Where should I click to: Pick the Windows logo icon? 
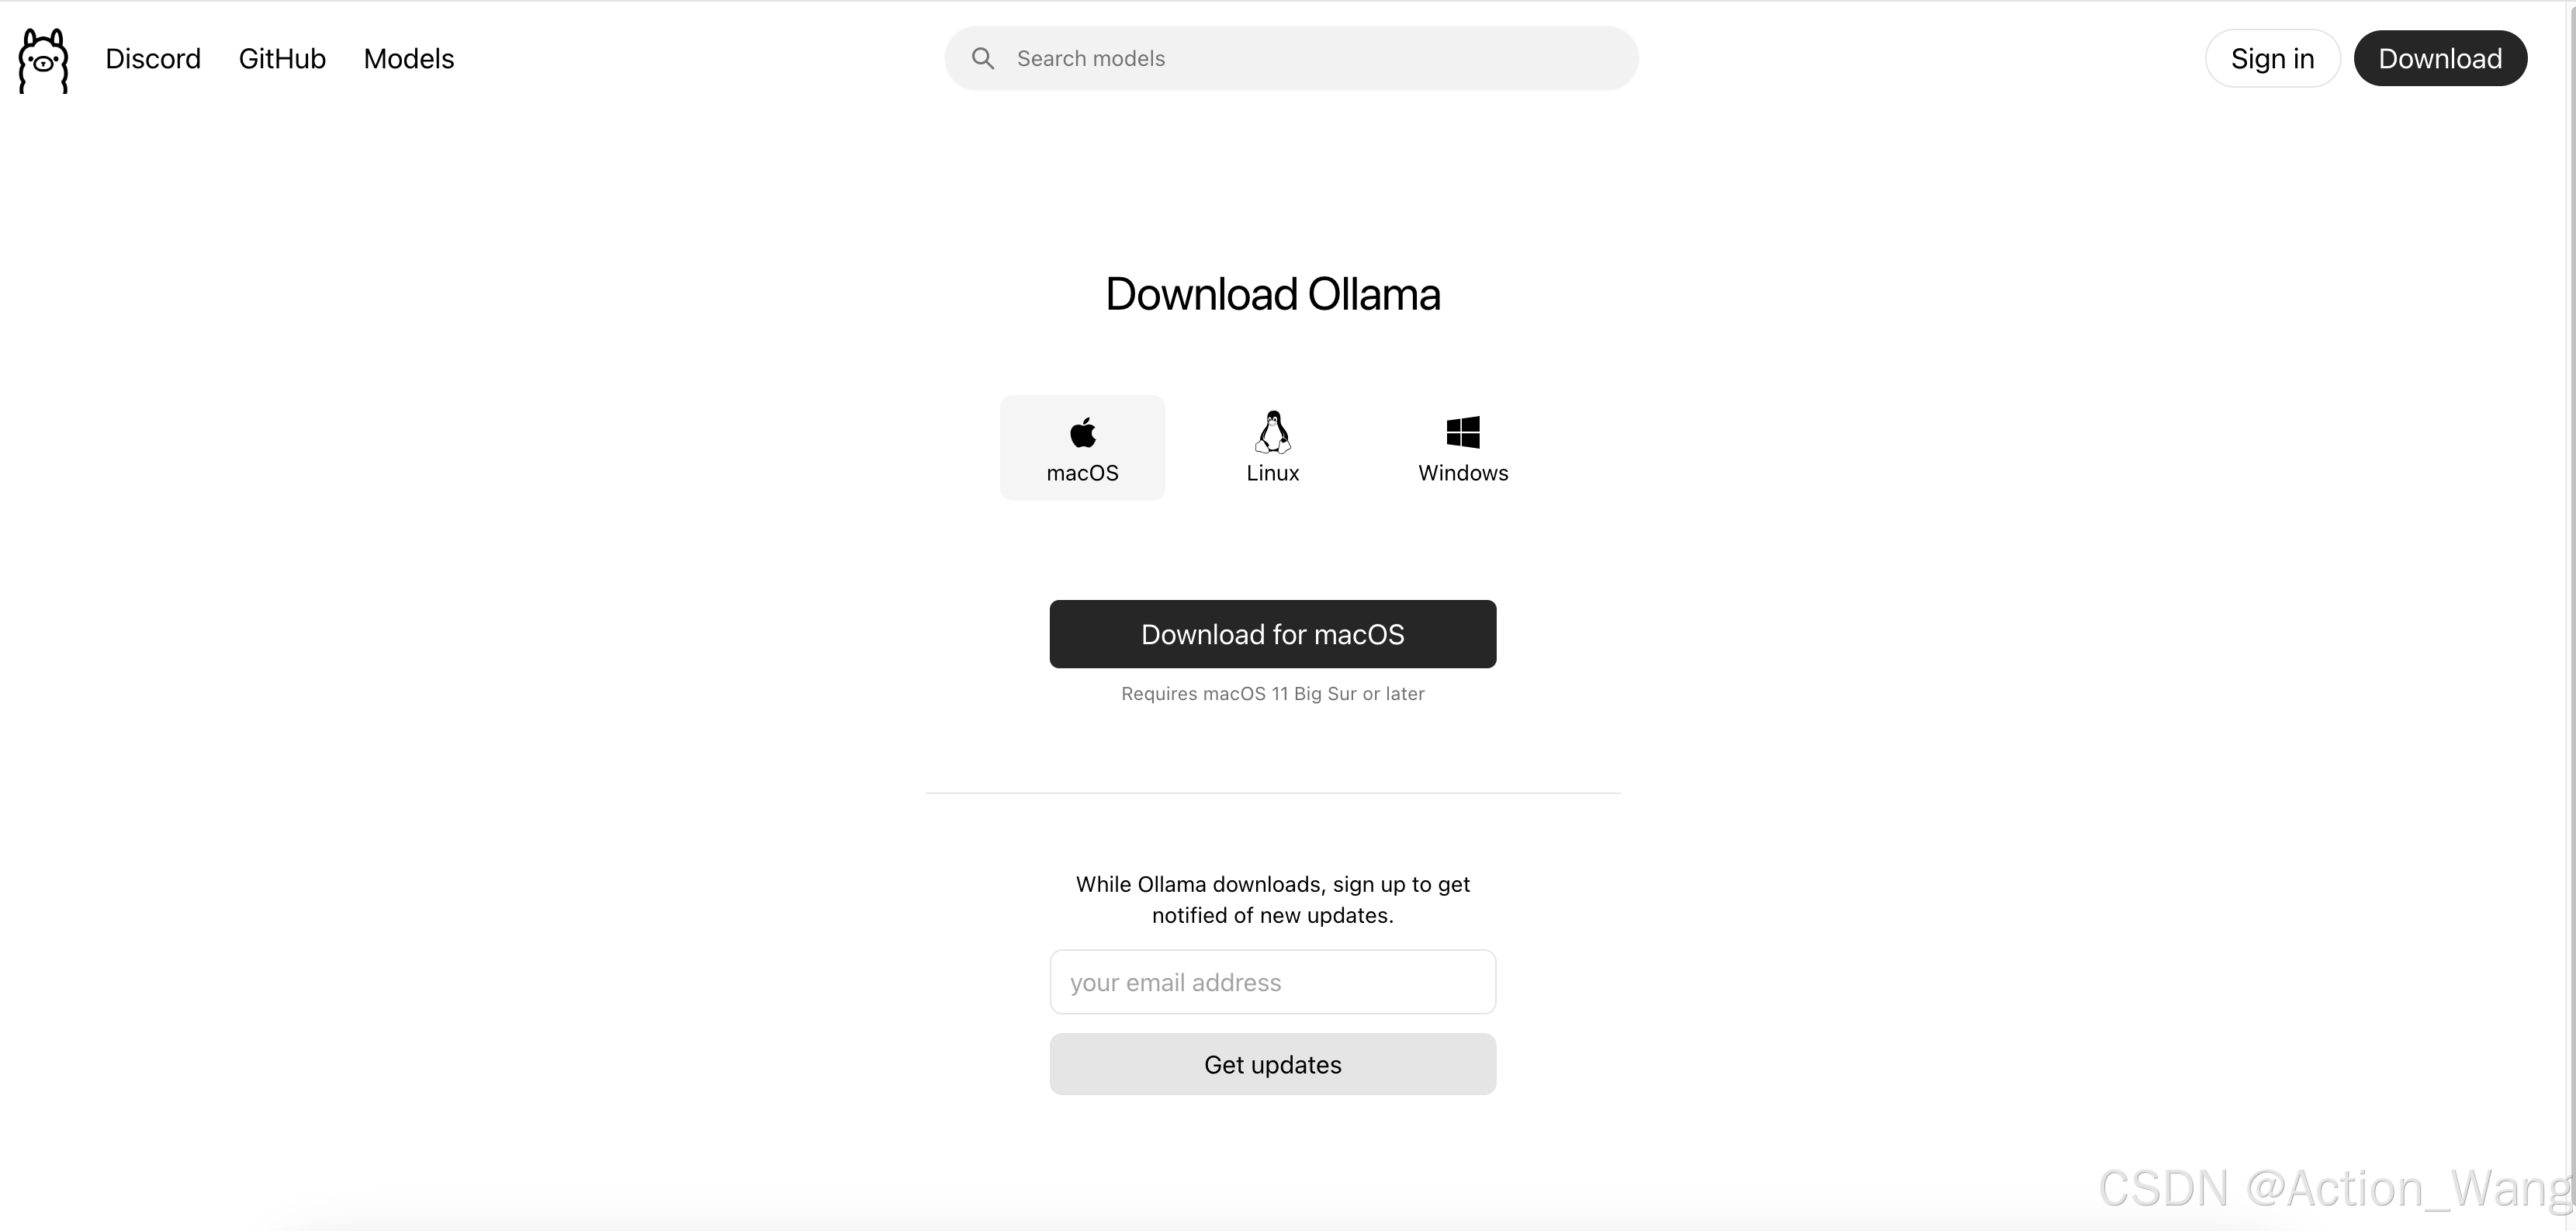(1463, 432)
